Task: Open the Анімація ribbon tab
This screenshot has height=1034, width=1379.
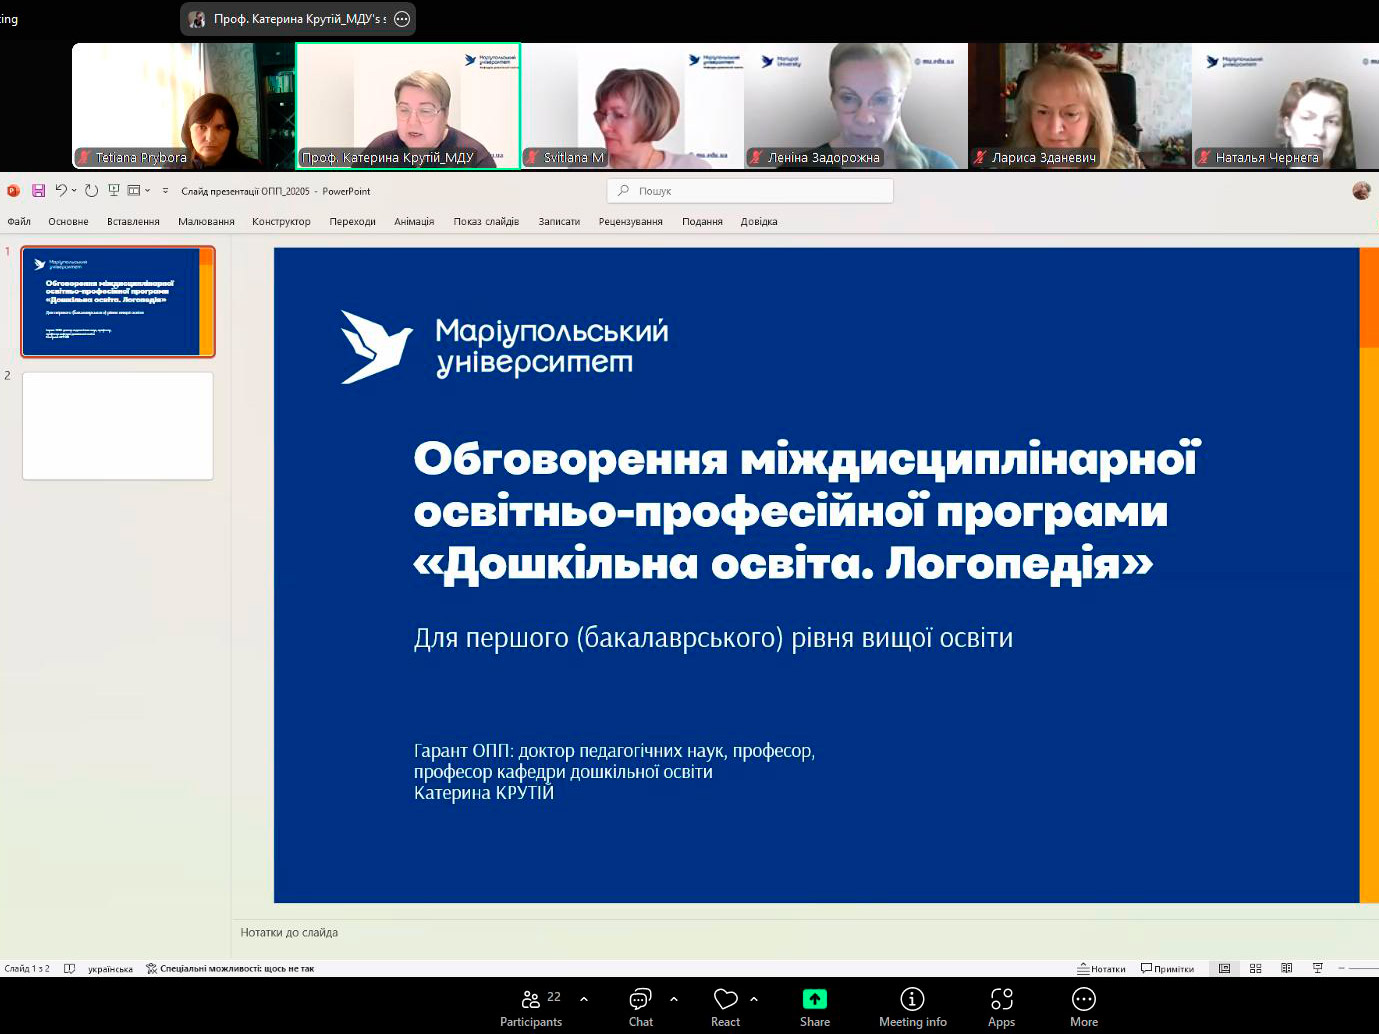Action: (414, 222)
